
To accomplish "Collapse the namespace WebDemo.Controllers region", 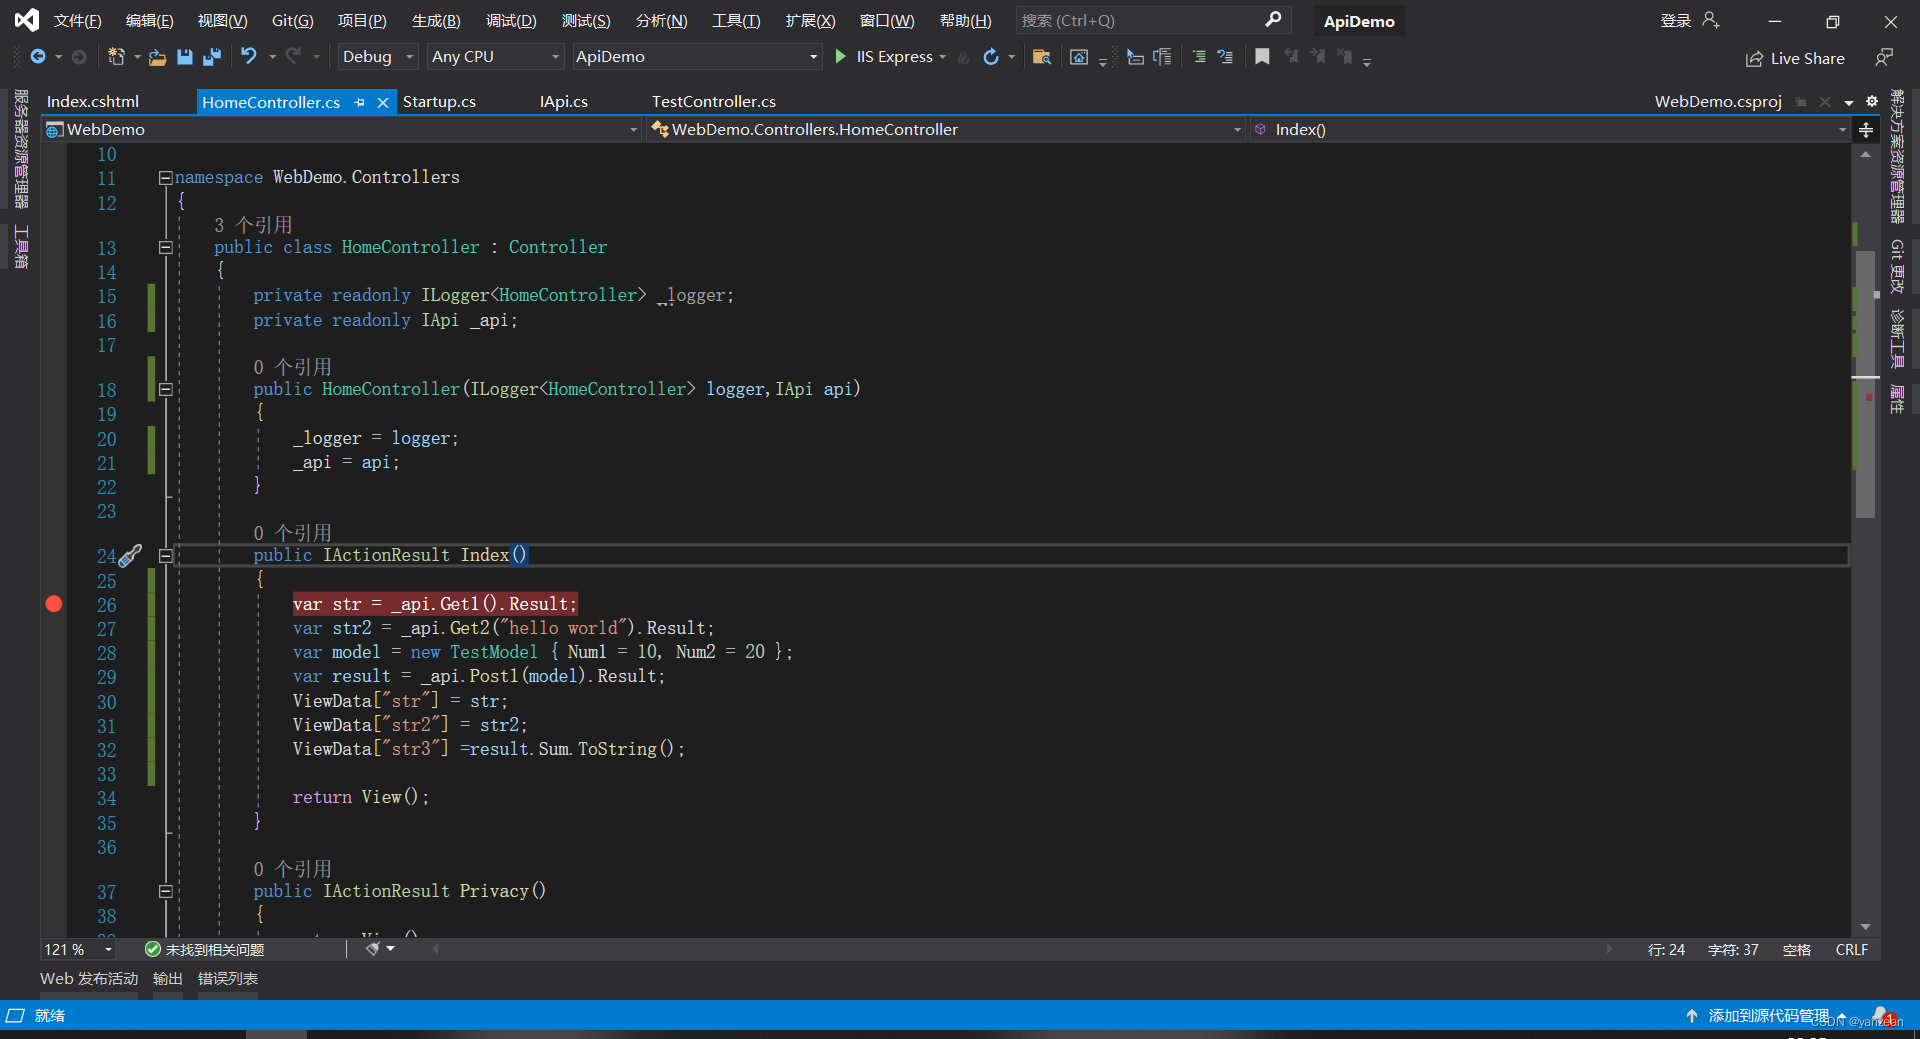I will tap(166, 178).
